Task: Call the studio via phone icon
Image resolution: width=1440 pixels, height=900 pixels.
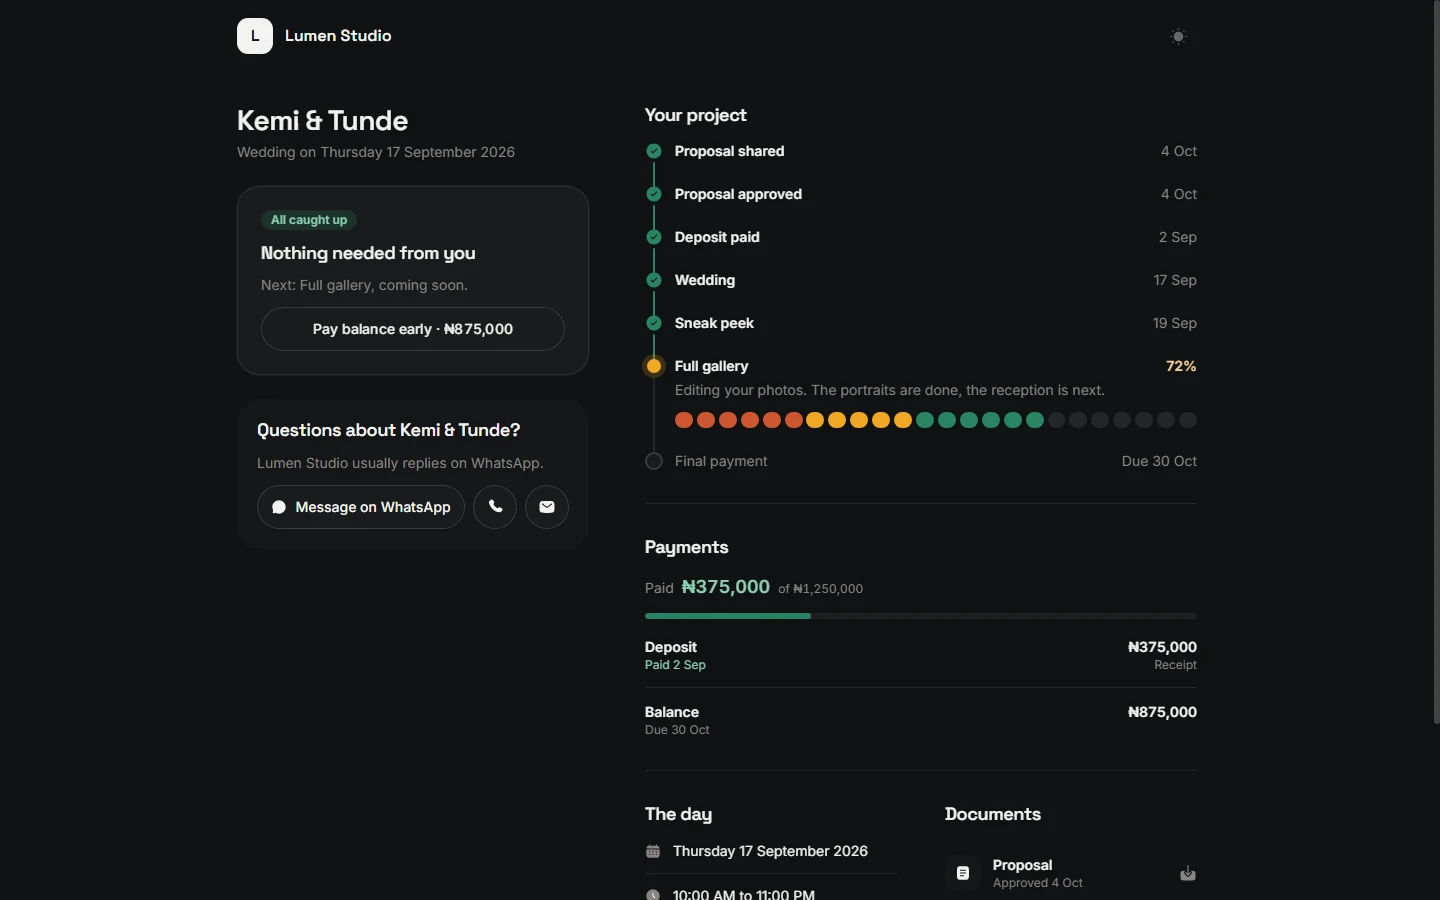Action: point(495,507)
